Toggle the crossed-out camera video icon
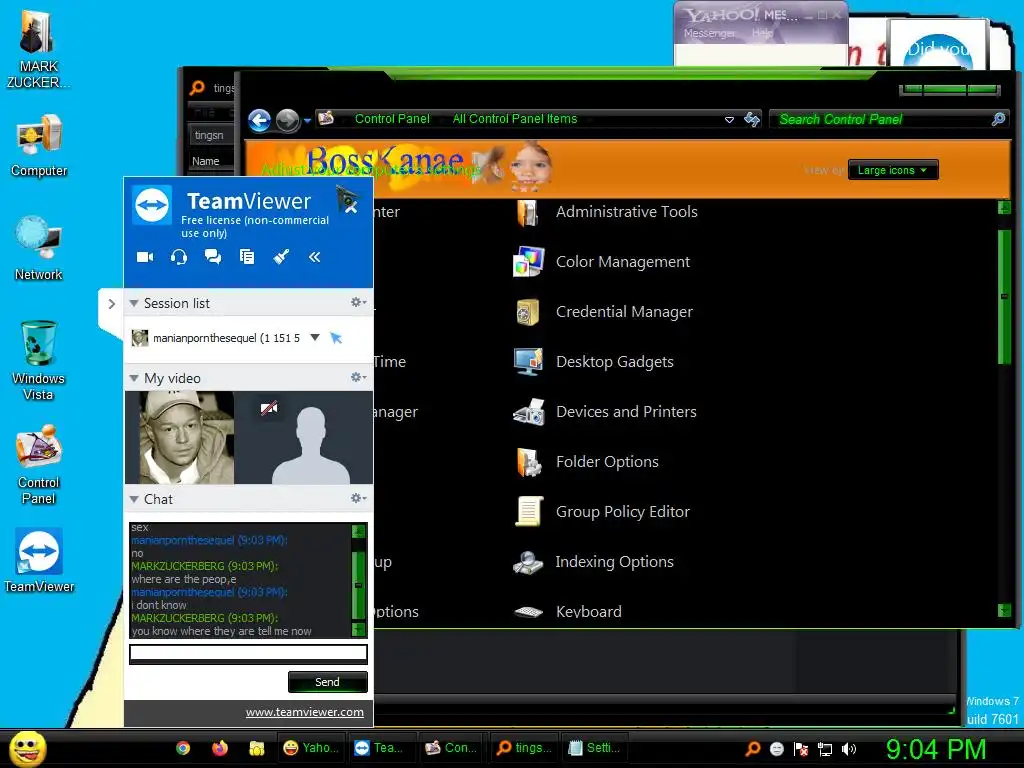The width and height of the screenshot is (1024, 768). tap(269, 408)
